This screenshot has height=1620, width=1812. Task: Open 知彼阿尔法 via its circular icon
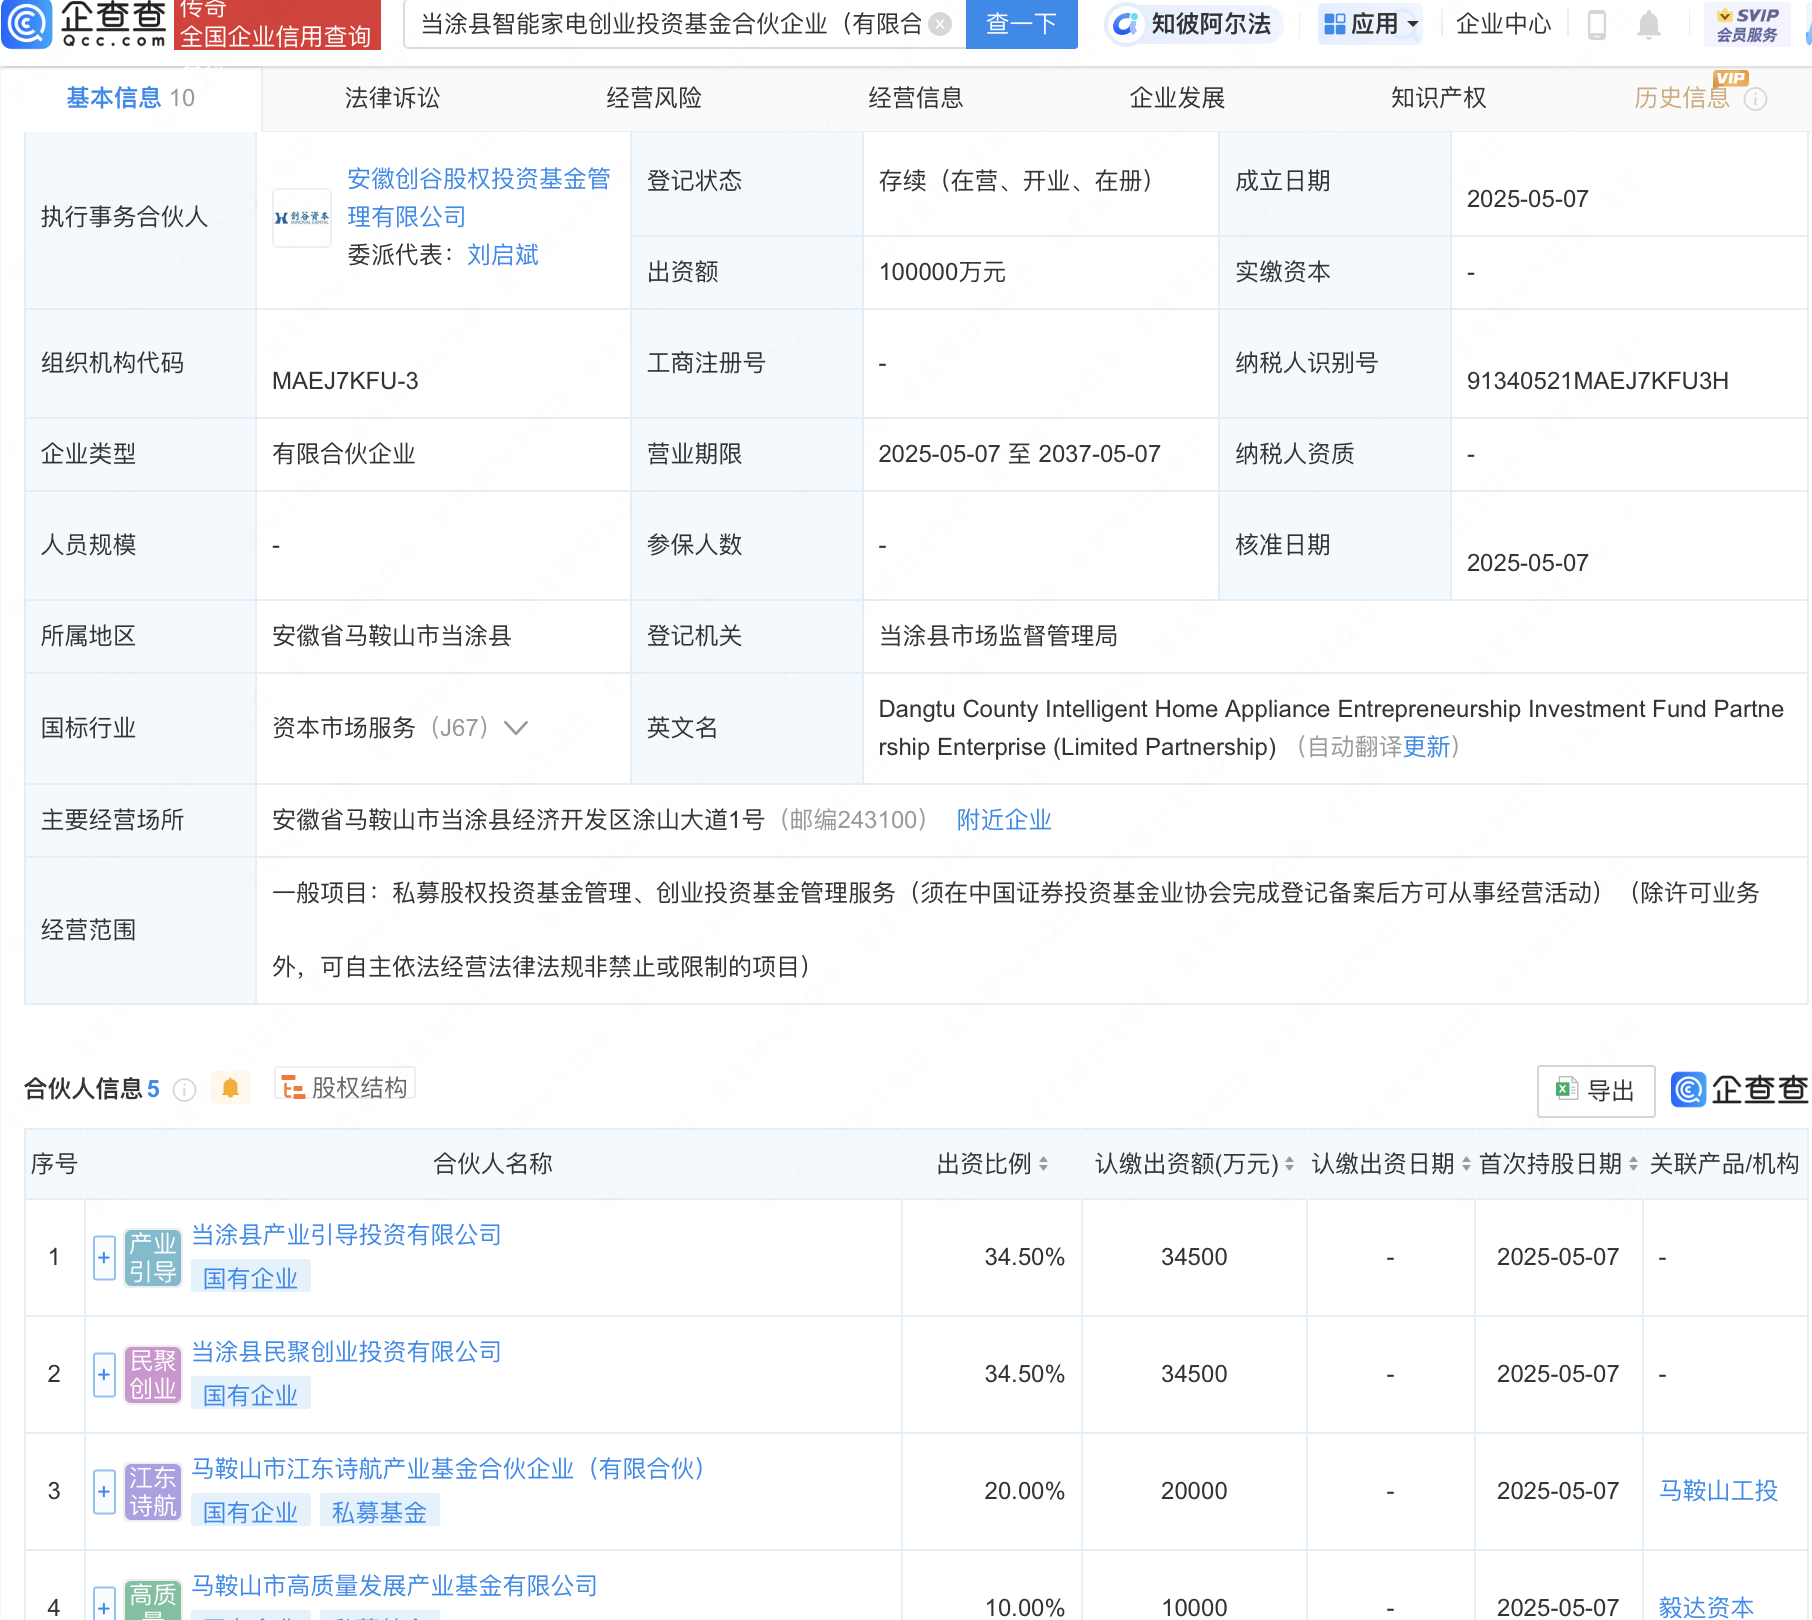pyautogui.click(x=1127, y=25)
